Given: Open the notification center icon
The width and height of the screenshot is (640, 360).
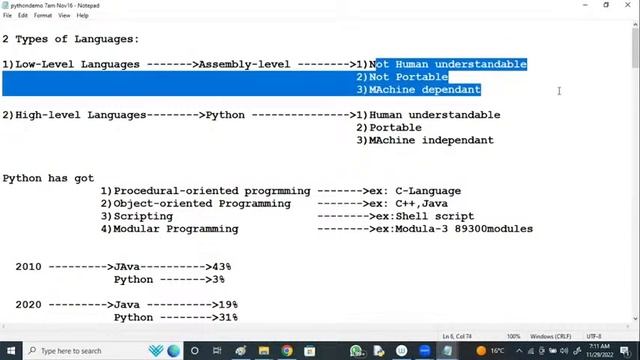Looking at the screenshot, I should 625,351.
